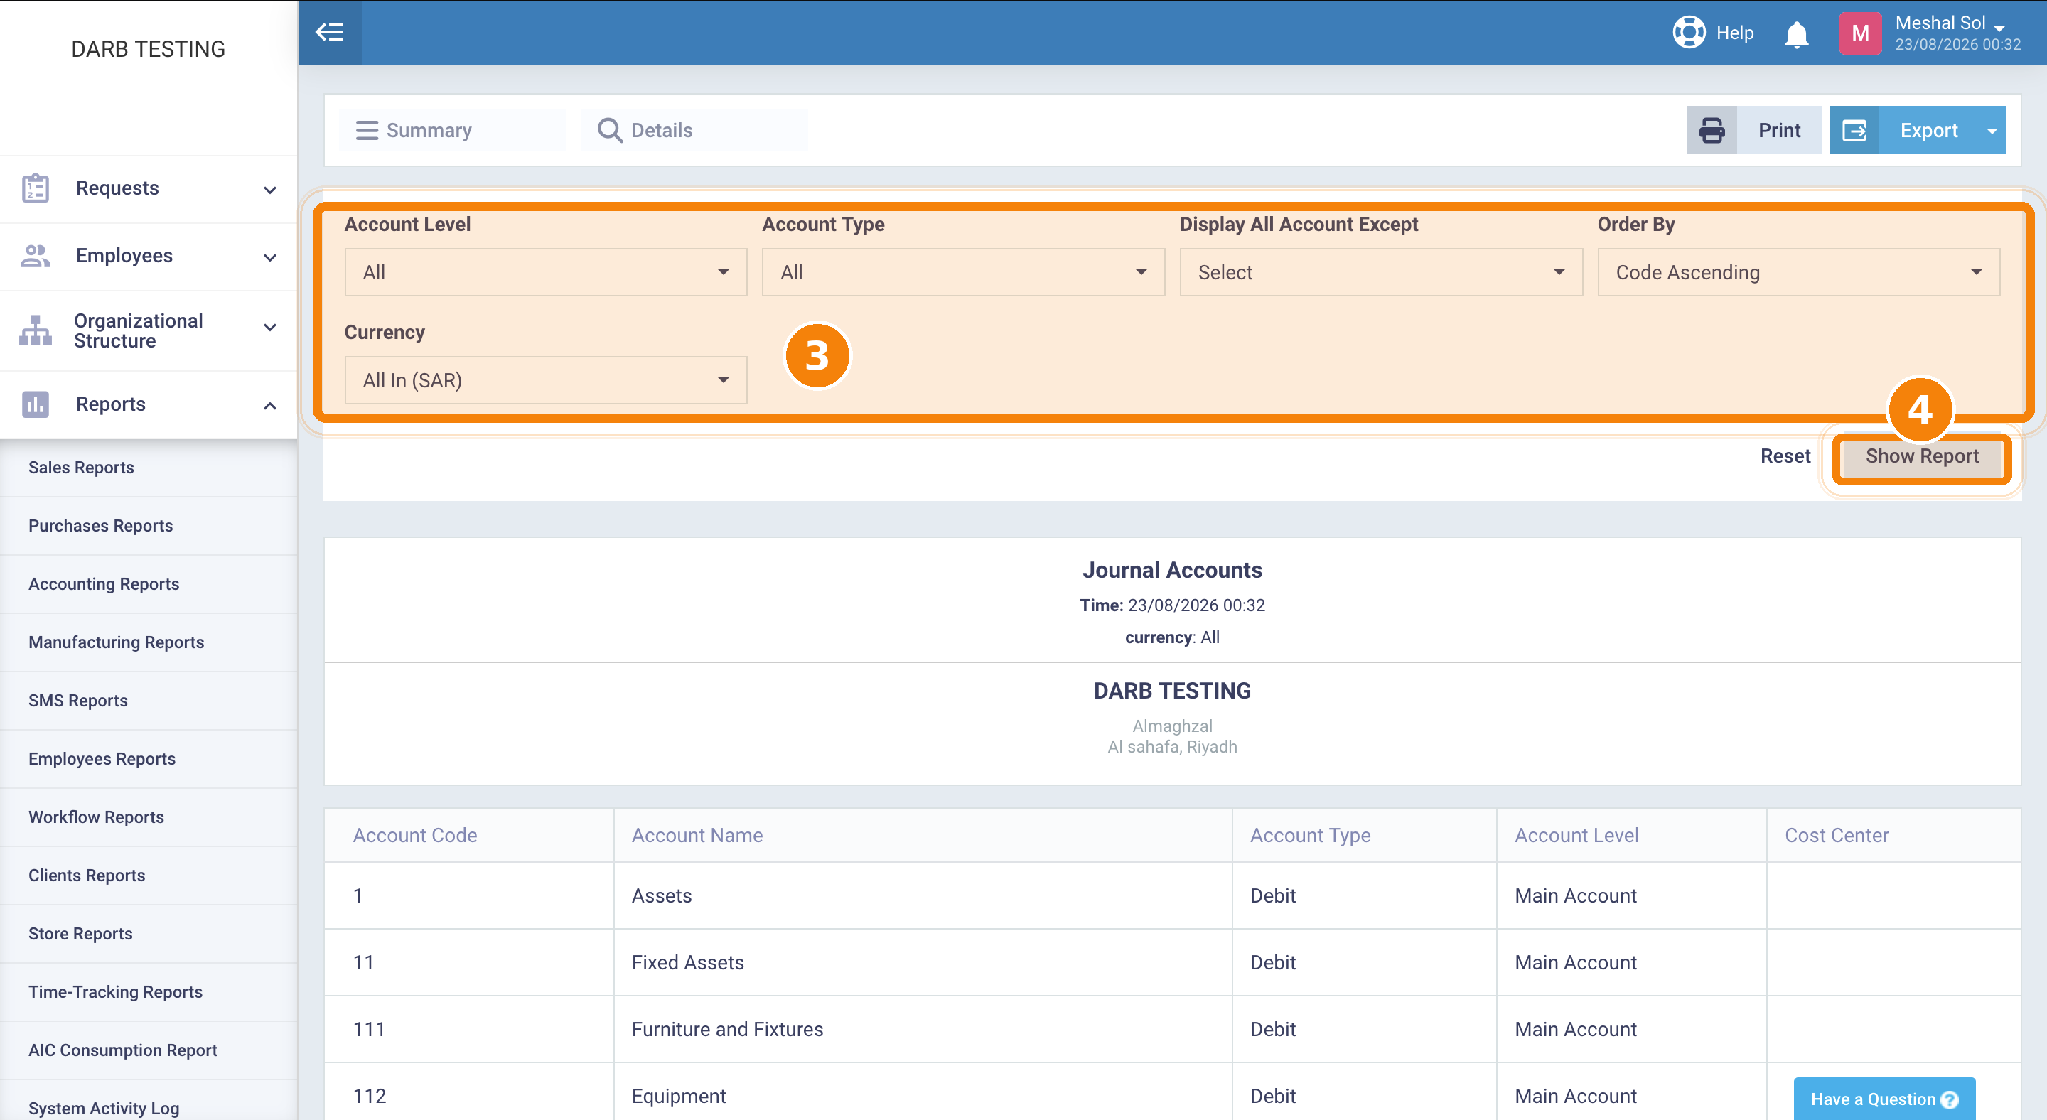Click the Print button
Viewport: 2047px width, 1120px height.
coord(1754,130)
